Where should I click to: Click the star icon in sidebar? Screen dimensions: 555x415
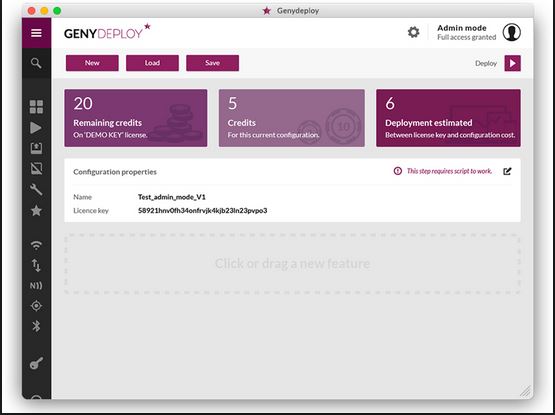[x=36, y=211]
